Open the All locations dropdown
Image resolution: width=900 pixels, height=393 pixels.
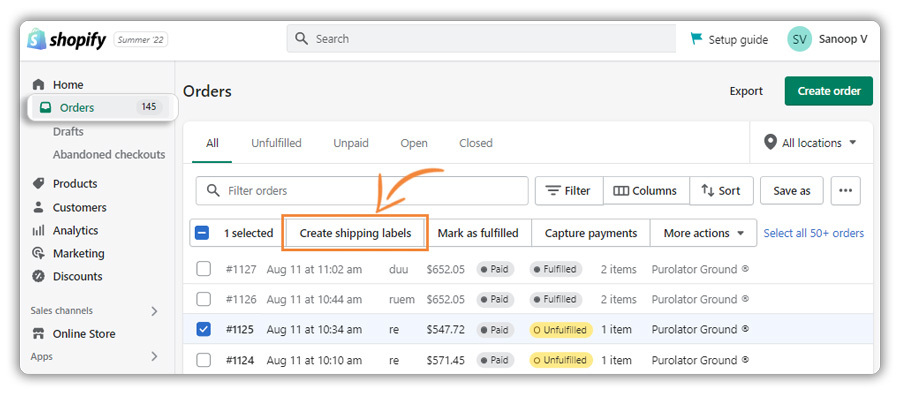point(811,142)
